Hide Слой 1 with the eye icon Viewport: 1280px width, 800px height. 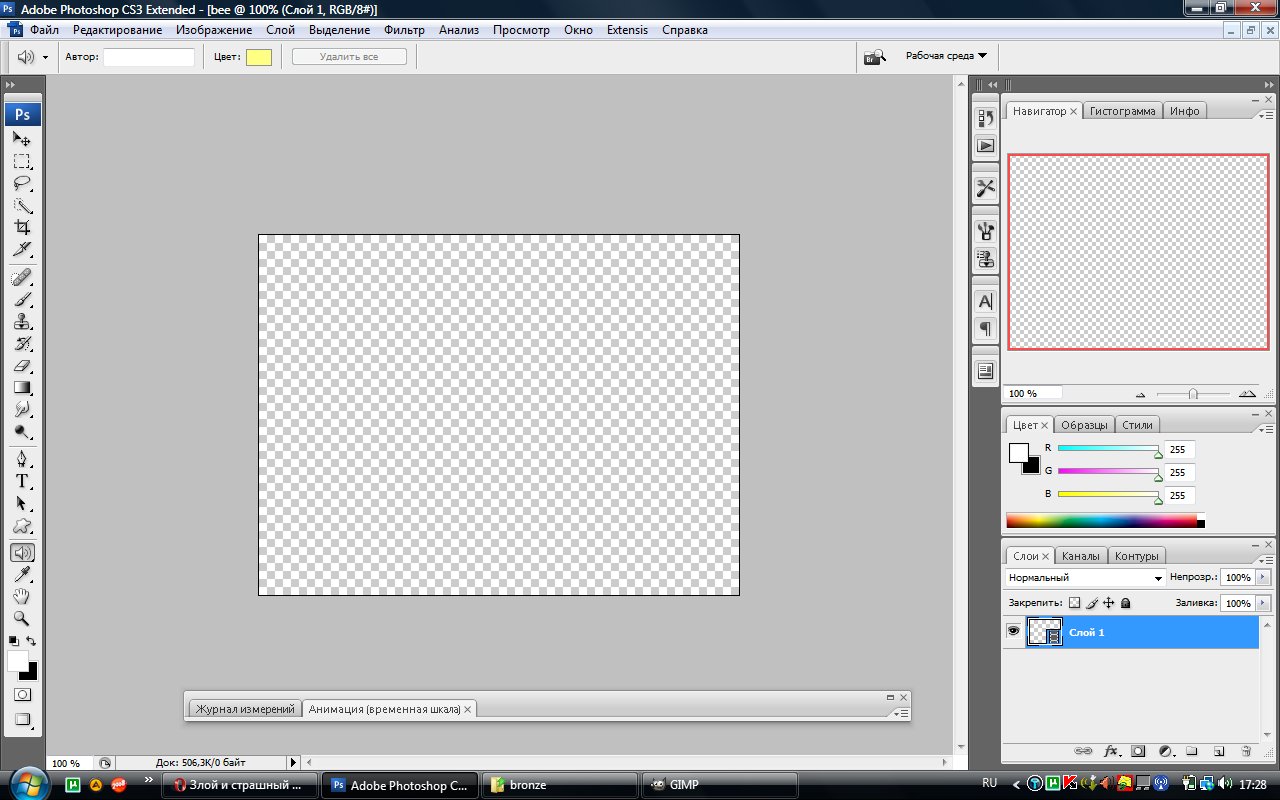coord(1013,631)
